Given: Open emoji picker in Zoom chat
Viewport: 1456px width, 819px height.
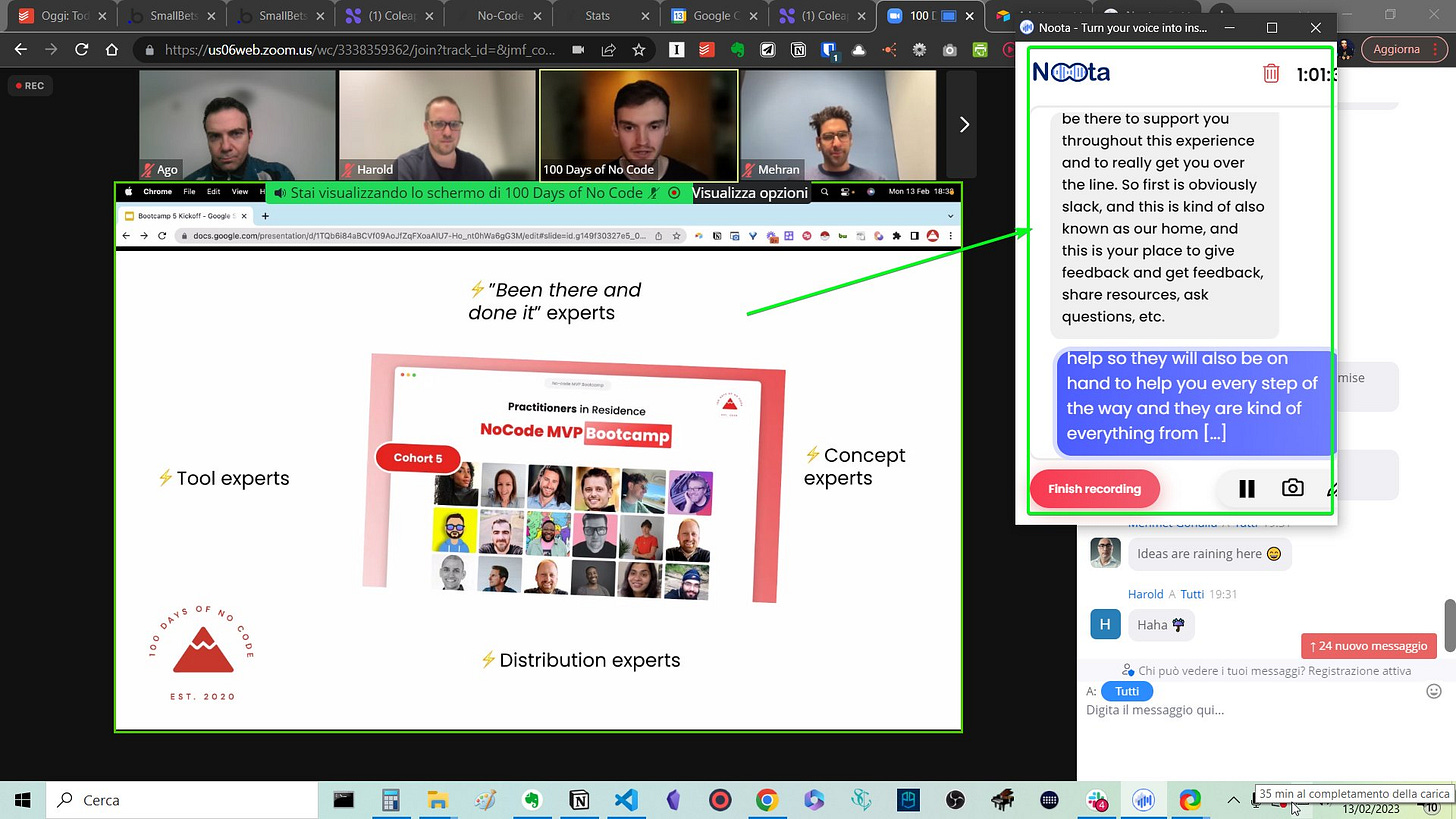Looking at the screenshot, I should (1433, 691).
